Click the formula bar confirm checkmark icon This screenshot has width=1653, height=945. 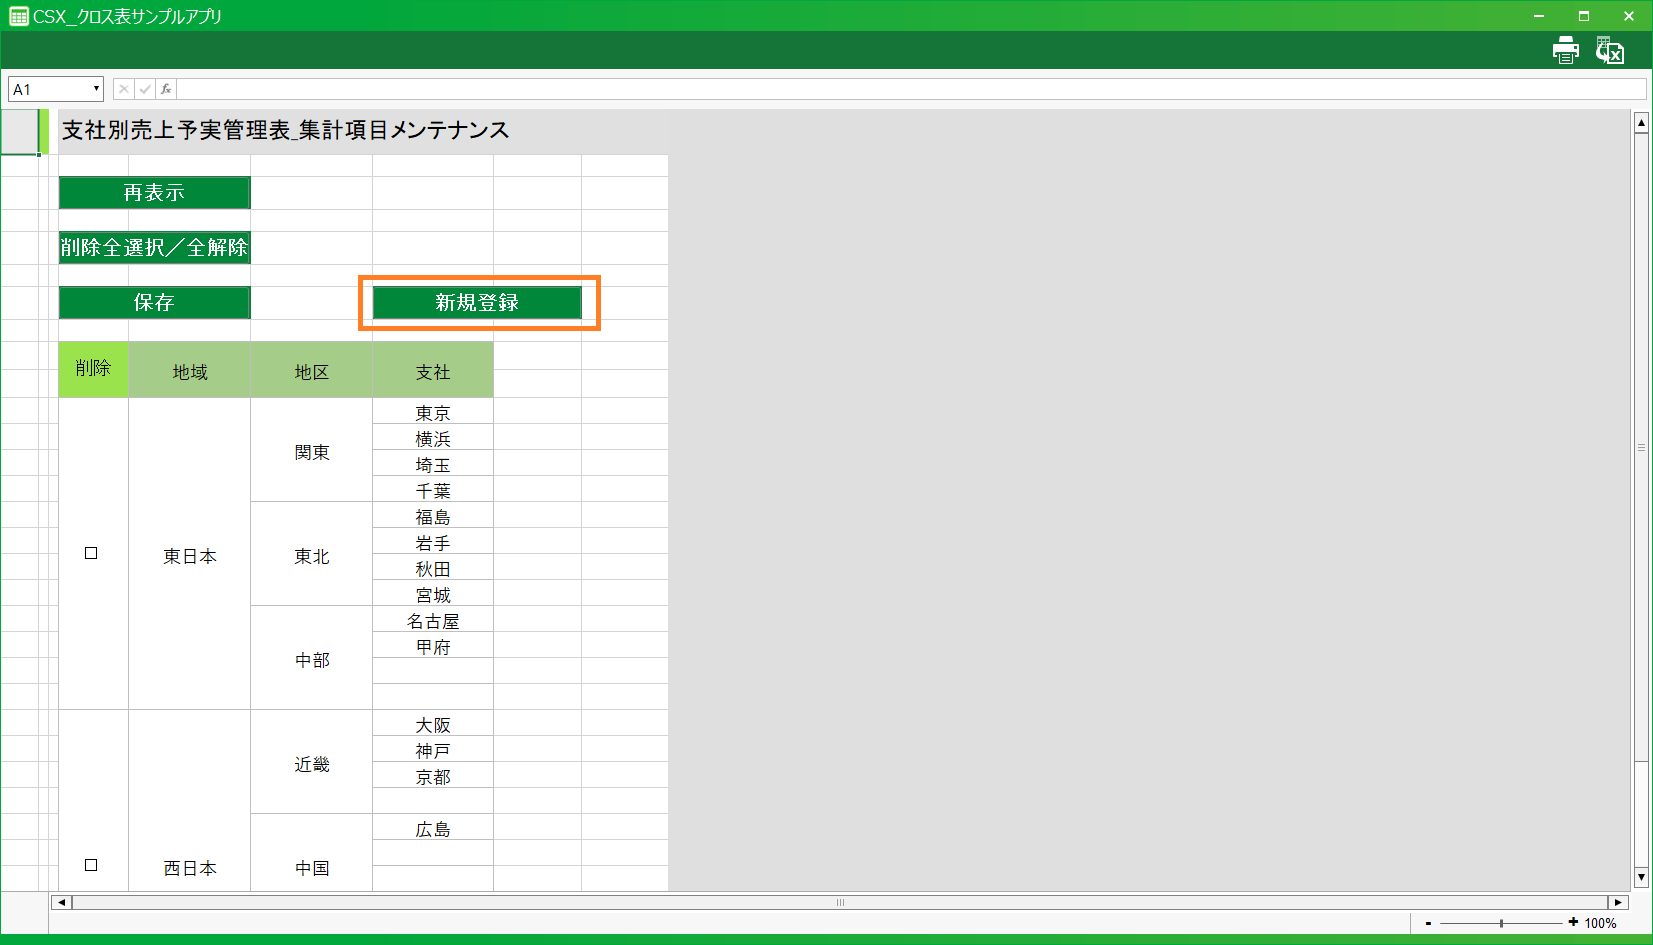pyautogui.click(x=145, y=89)
